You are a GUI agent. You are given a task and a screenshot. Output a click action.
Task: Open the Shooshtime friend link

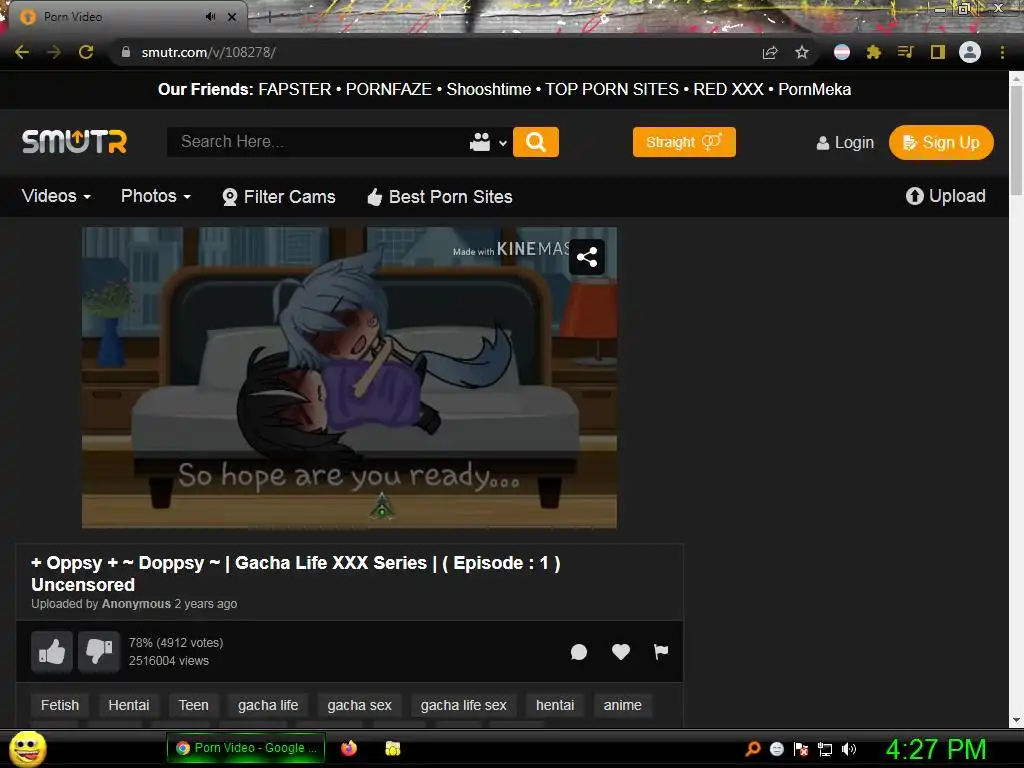[488, 89]
